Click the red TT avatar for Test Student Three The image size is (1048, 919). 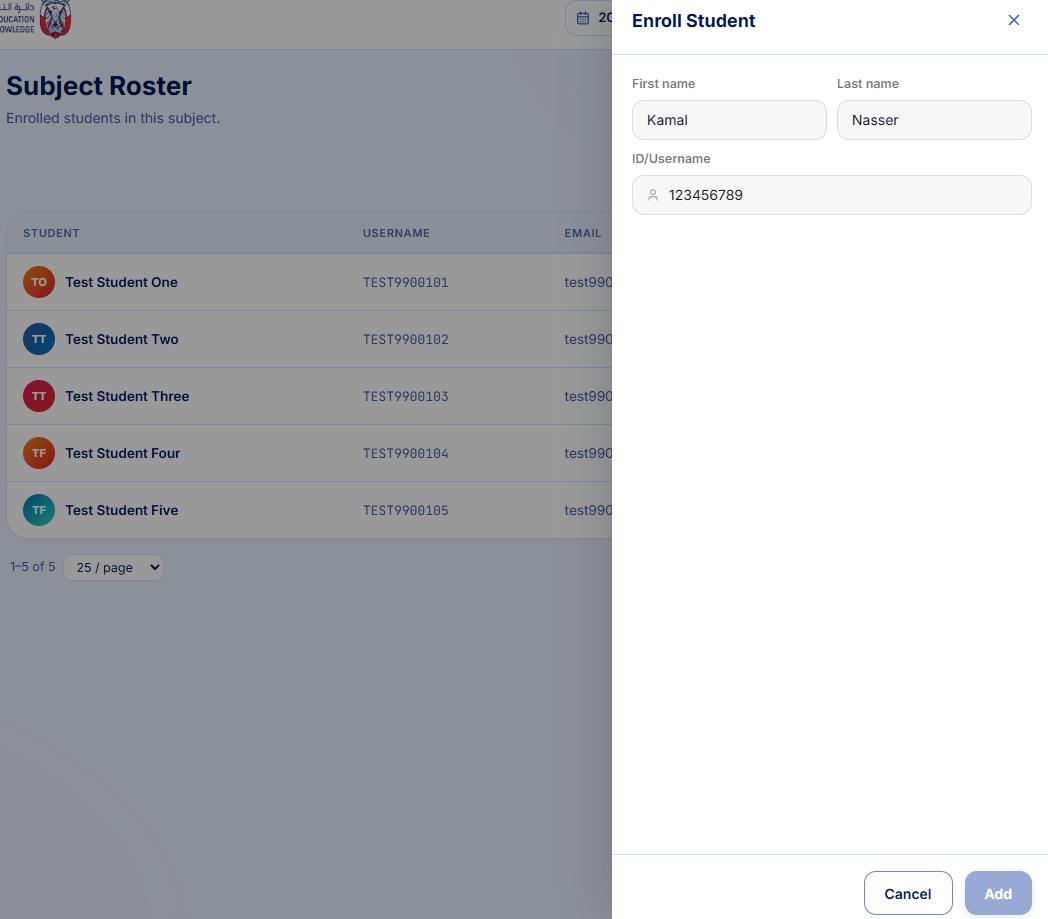pyautogui.click(x=39, y=396)
